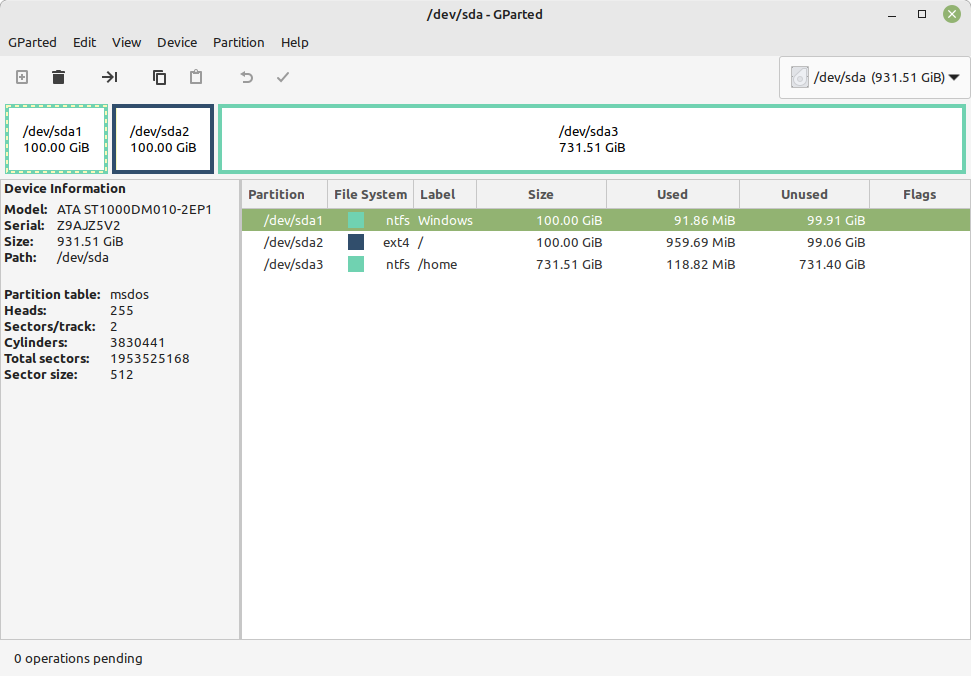Viewport: 971px width, 676px height.
Task: Open the Device menu
Action: tap(177, 42)
